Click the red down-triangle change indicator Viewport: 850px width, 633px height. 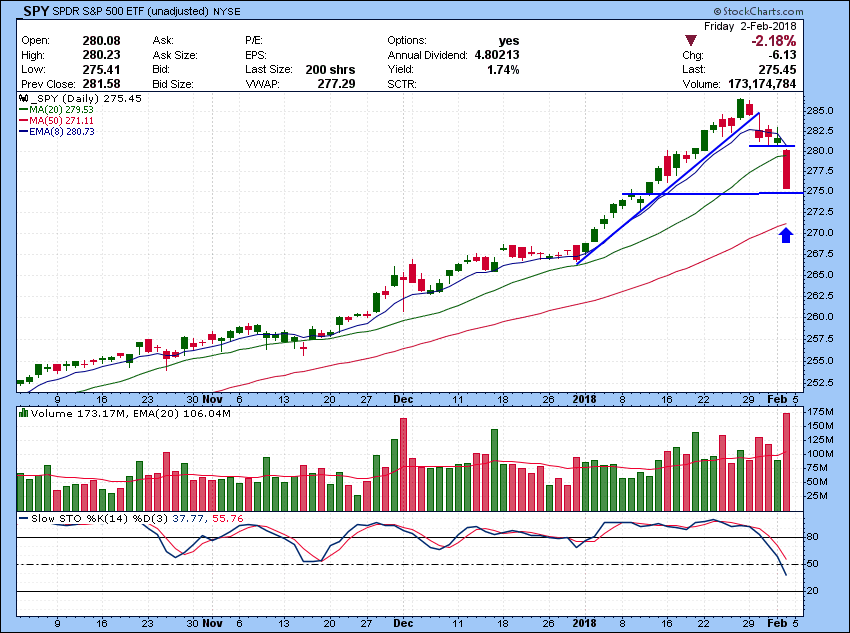click(x=691, y=41)
